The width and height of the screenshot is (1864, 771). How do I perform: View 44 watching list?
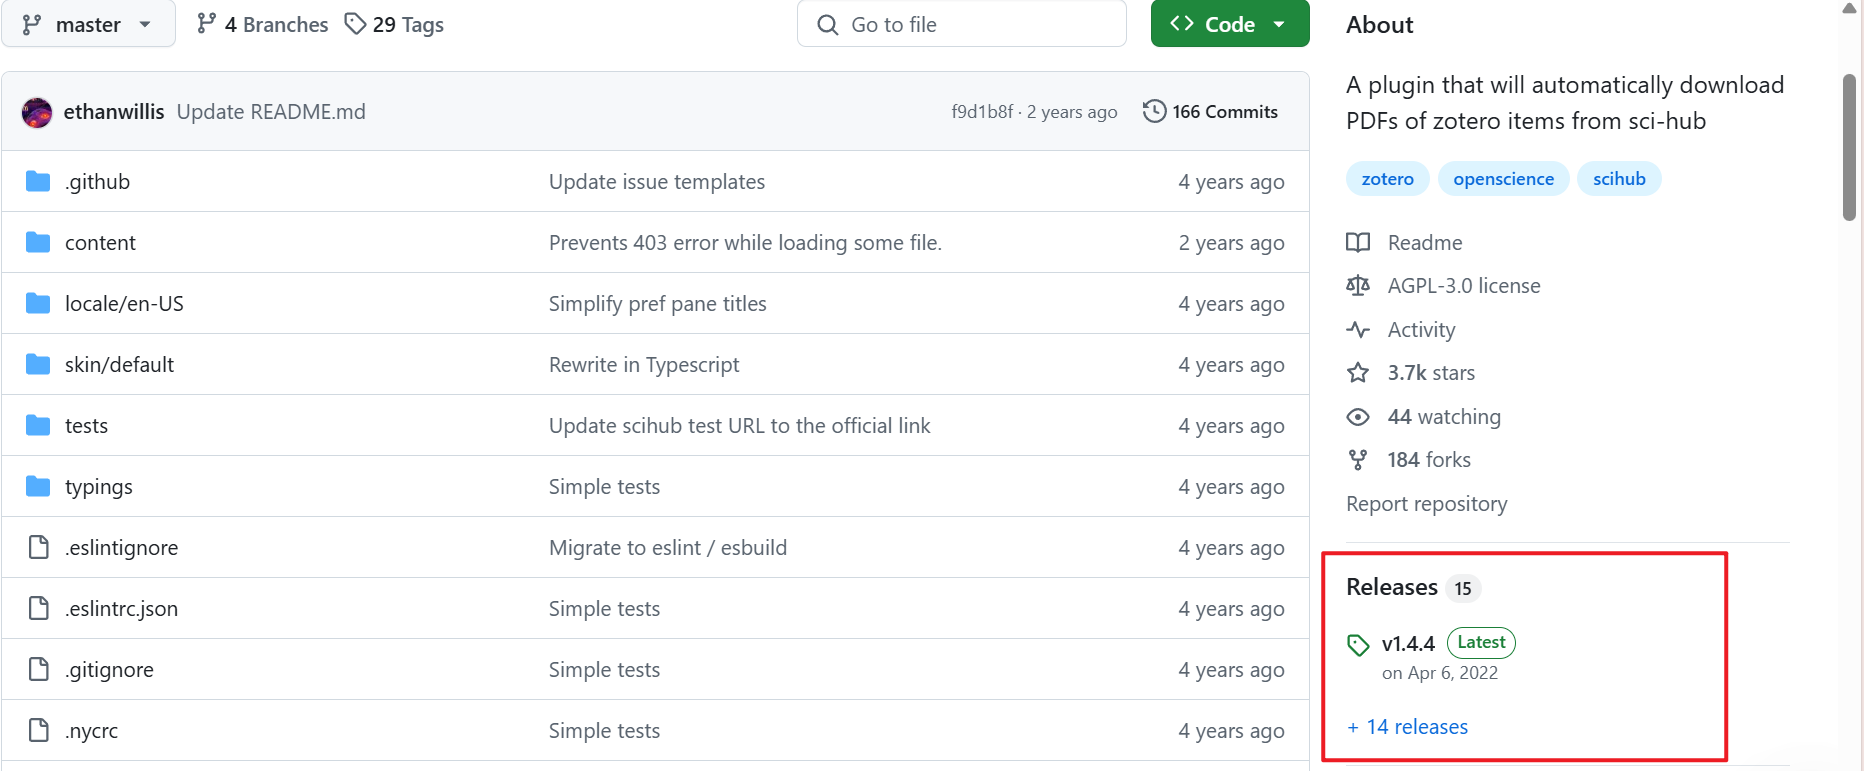pos(1444,417)
